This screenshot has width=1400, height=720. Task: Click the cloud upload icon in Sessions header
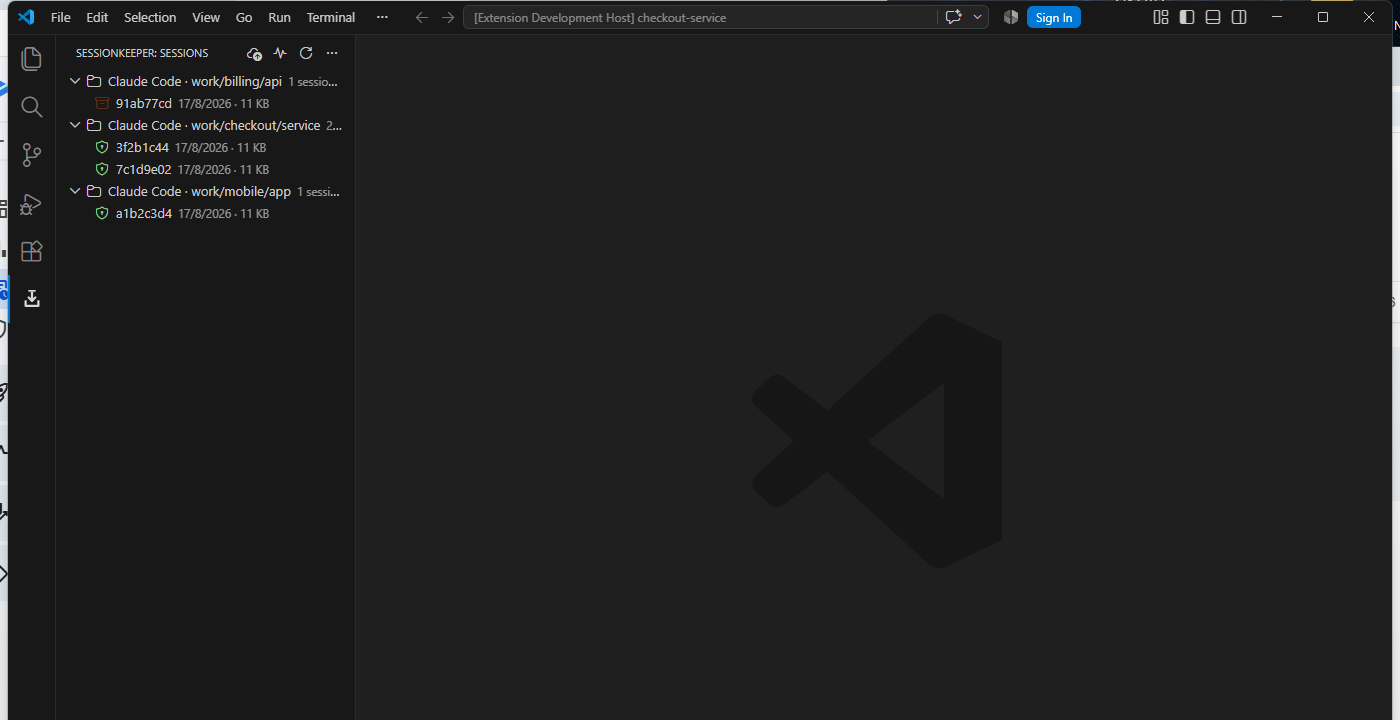254,53
